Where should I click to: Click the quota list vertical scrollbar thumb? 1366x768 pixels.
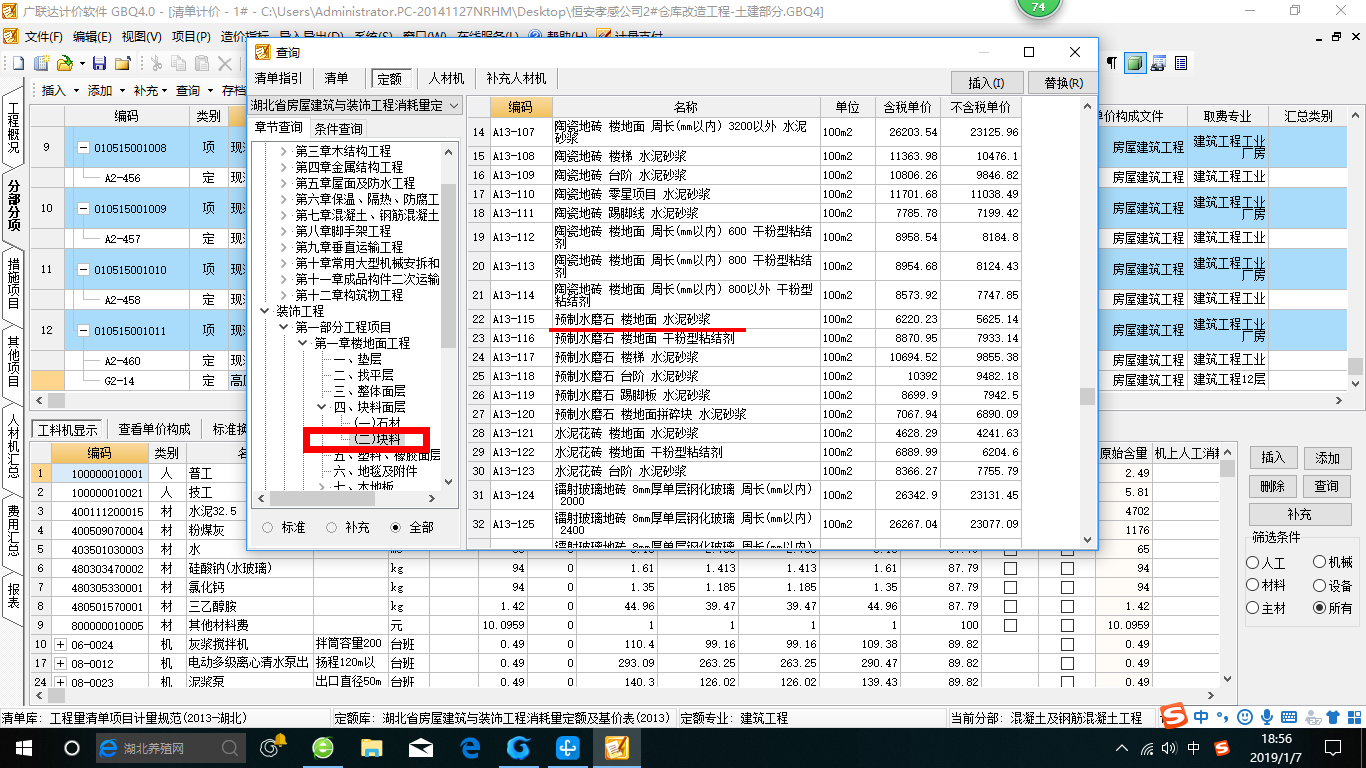tap(1087, 397)
